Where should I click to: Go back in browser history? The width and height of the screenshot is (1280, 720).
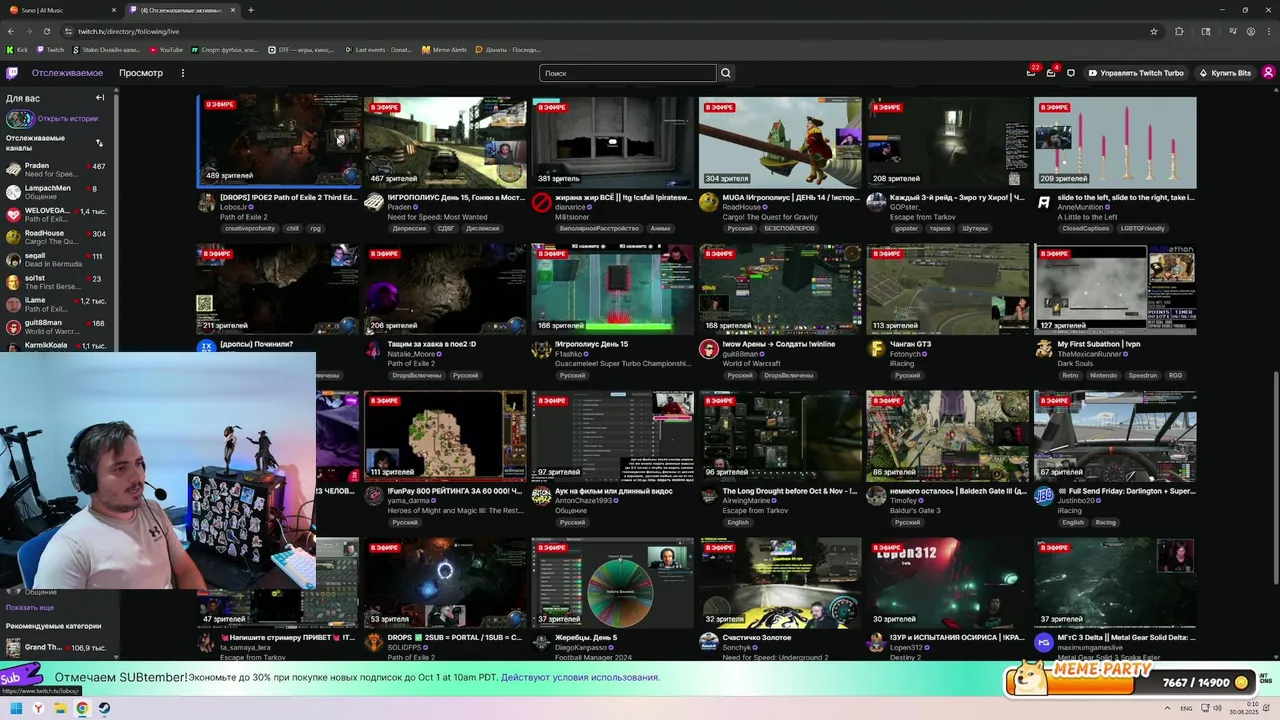pos(11,32)
